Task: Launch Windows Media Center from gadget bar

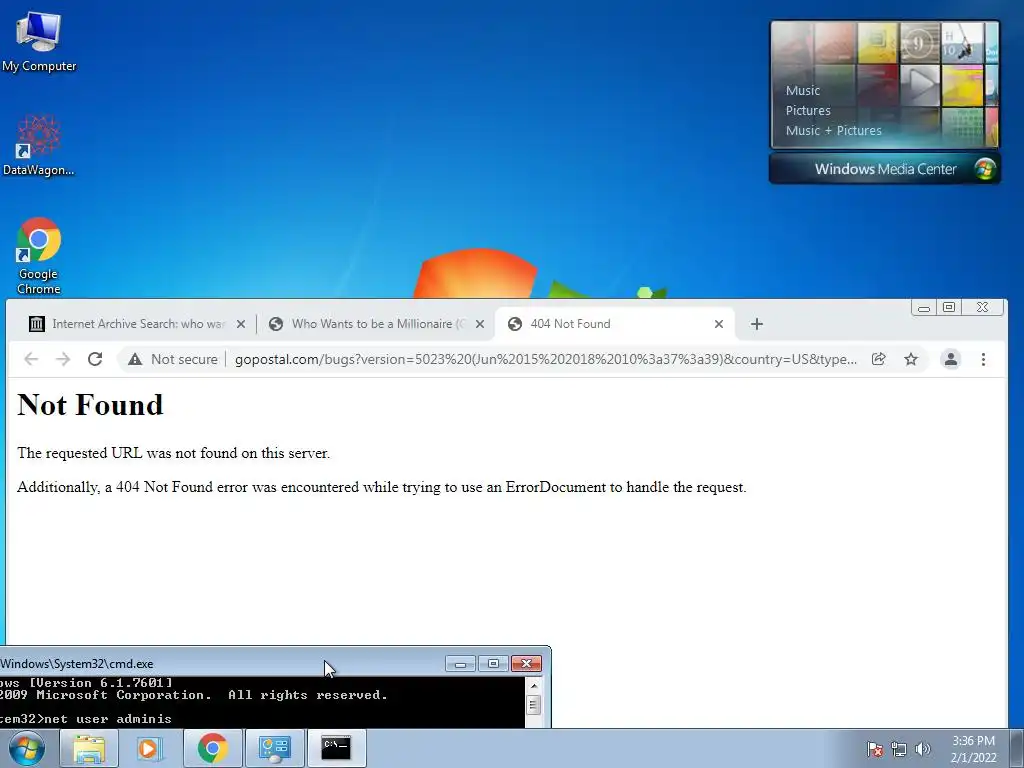Action: click(x=885, y=169)
